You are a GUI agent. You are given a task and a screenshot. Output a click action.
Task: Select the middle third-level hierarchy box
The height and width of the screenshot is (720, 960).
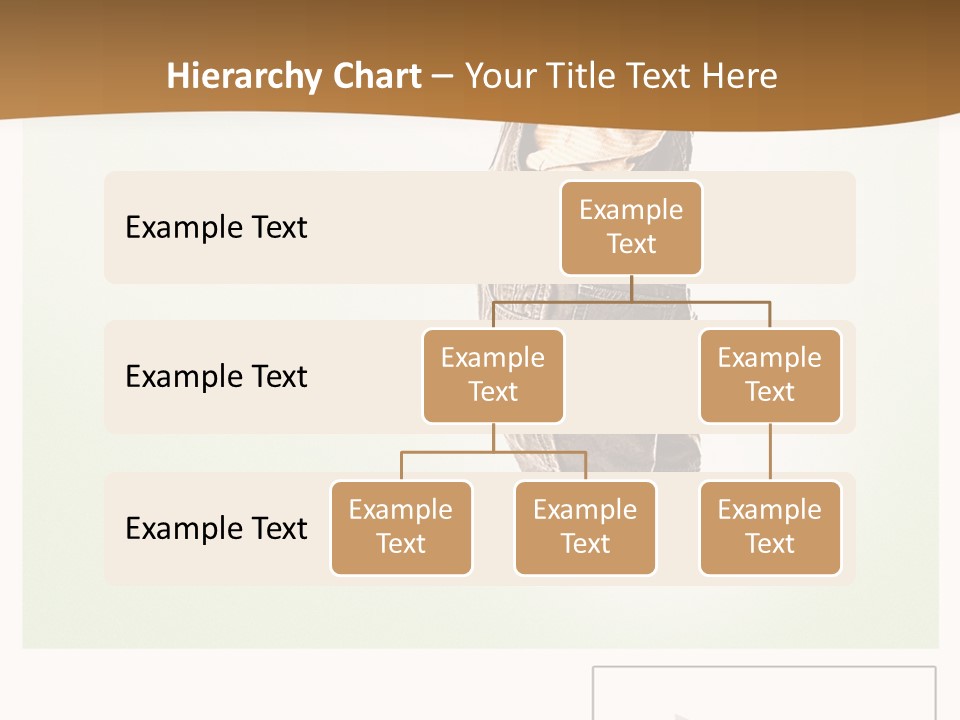585,528
